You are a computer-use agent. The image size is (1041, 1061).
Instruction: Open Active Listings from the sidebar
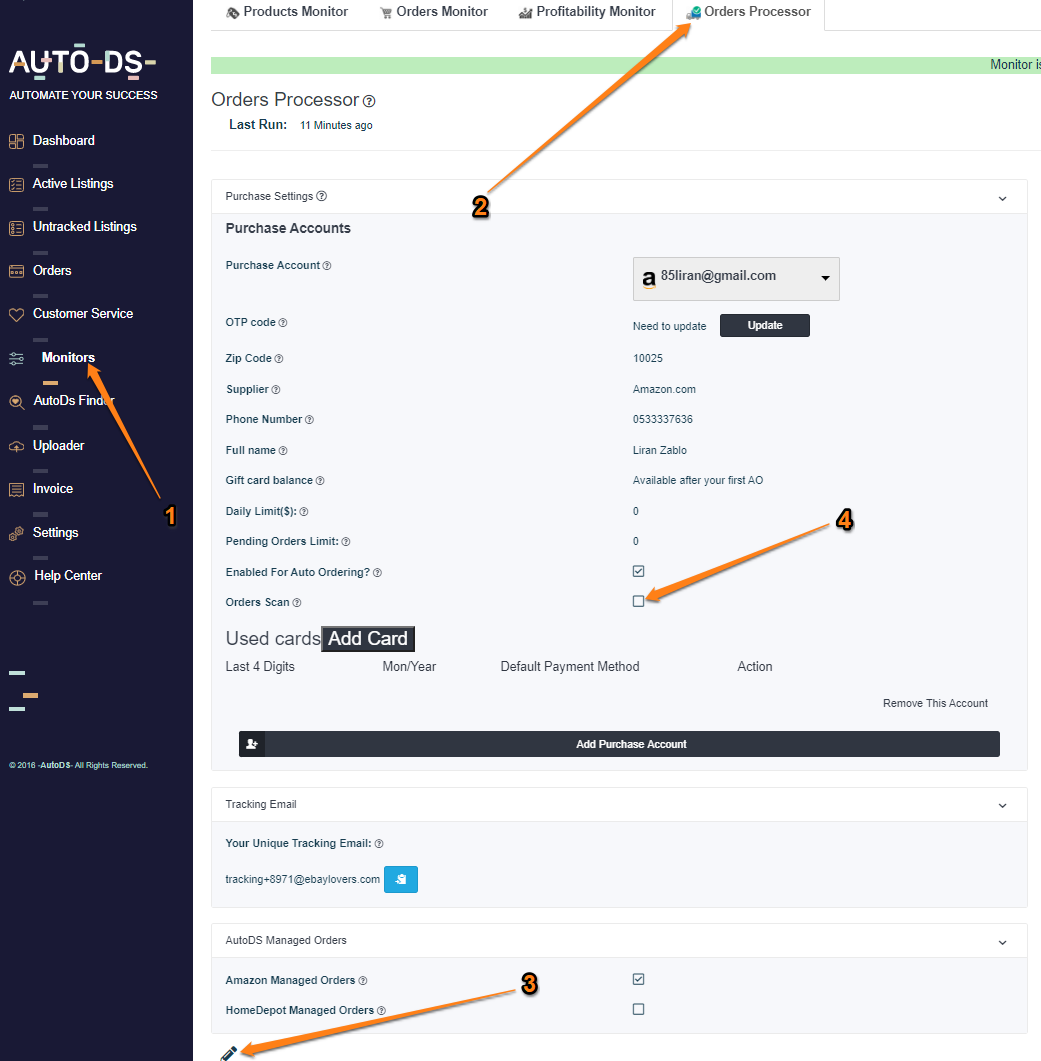(73, 184)
